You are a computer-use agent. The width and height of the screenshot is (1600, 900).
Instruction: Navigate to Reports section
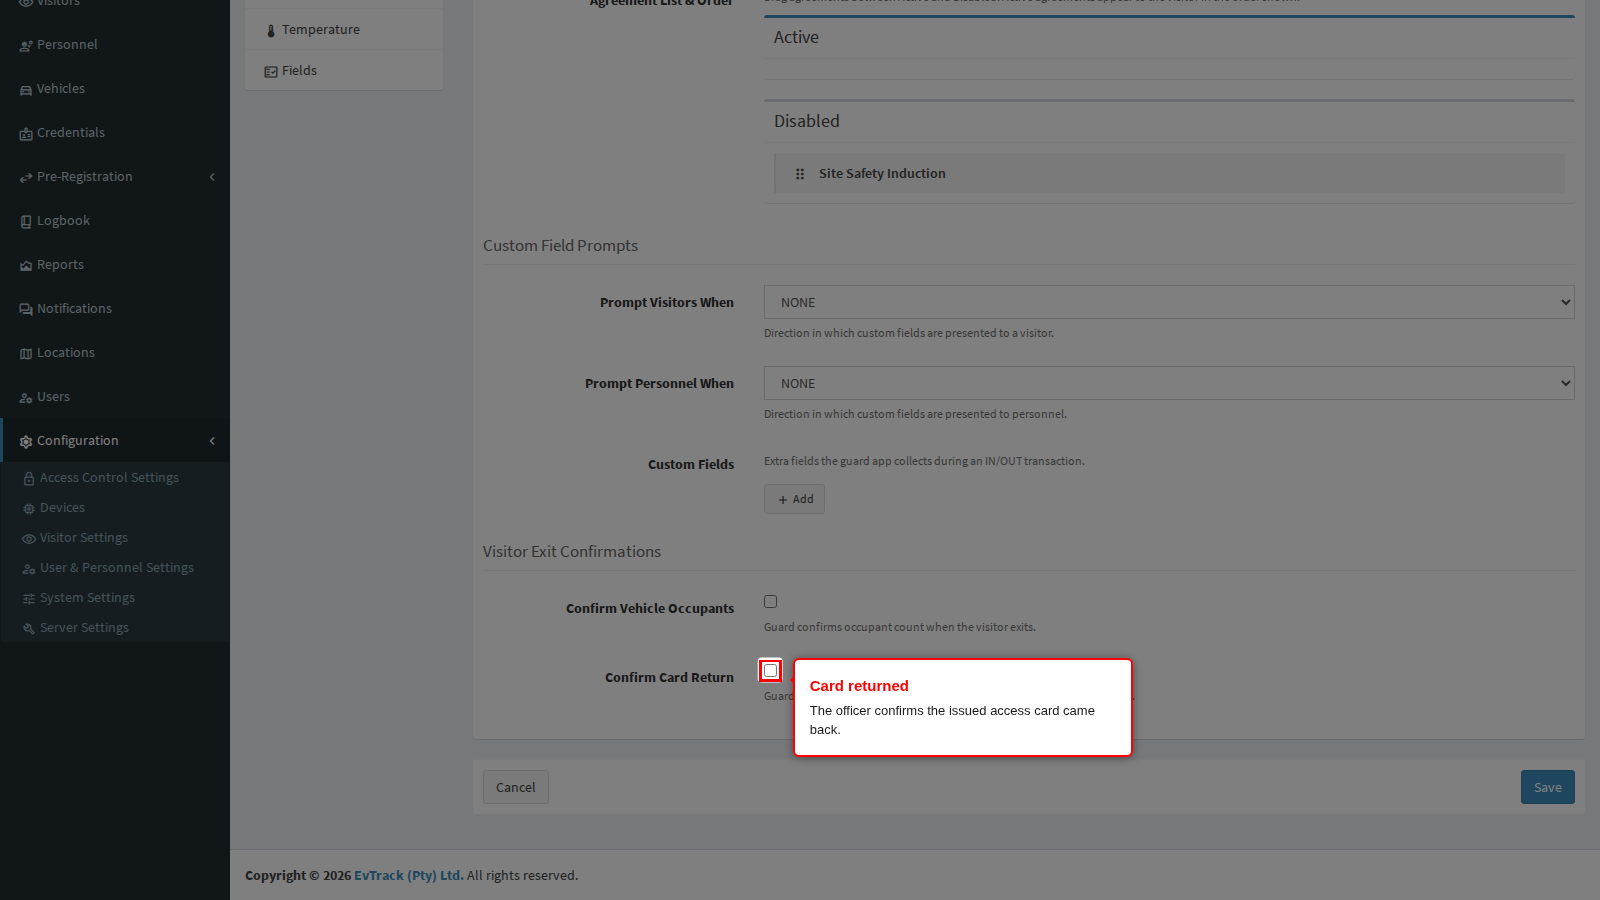pyautogui.click(x=115, y=265)
